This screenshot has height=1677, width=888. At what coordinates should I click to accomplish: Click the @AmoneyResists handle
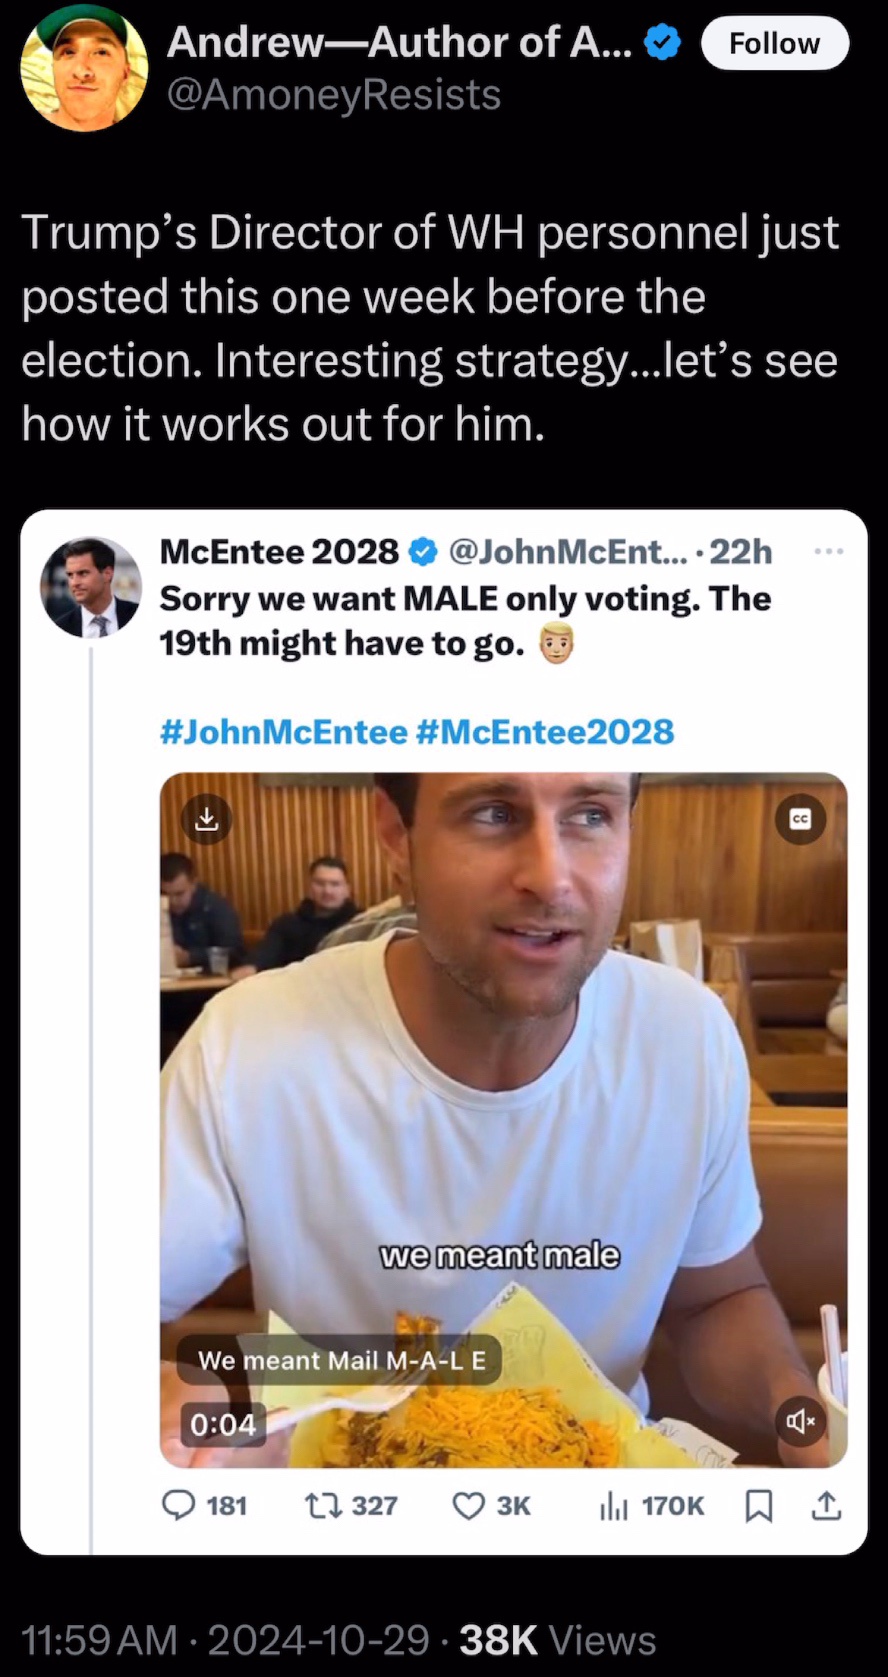click(334, 95)
